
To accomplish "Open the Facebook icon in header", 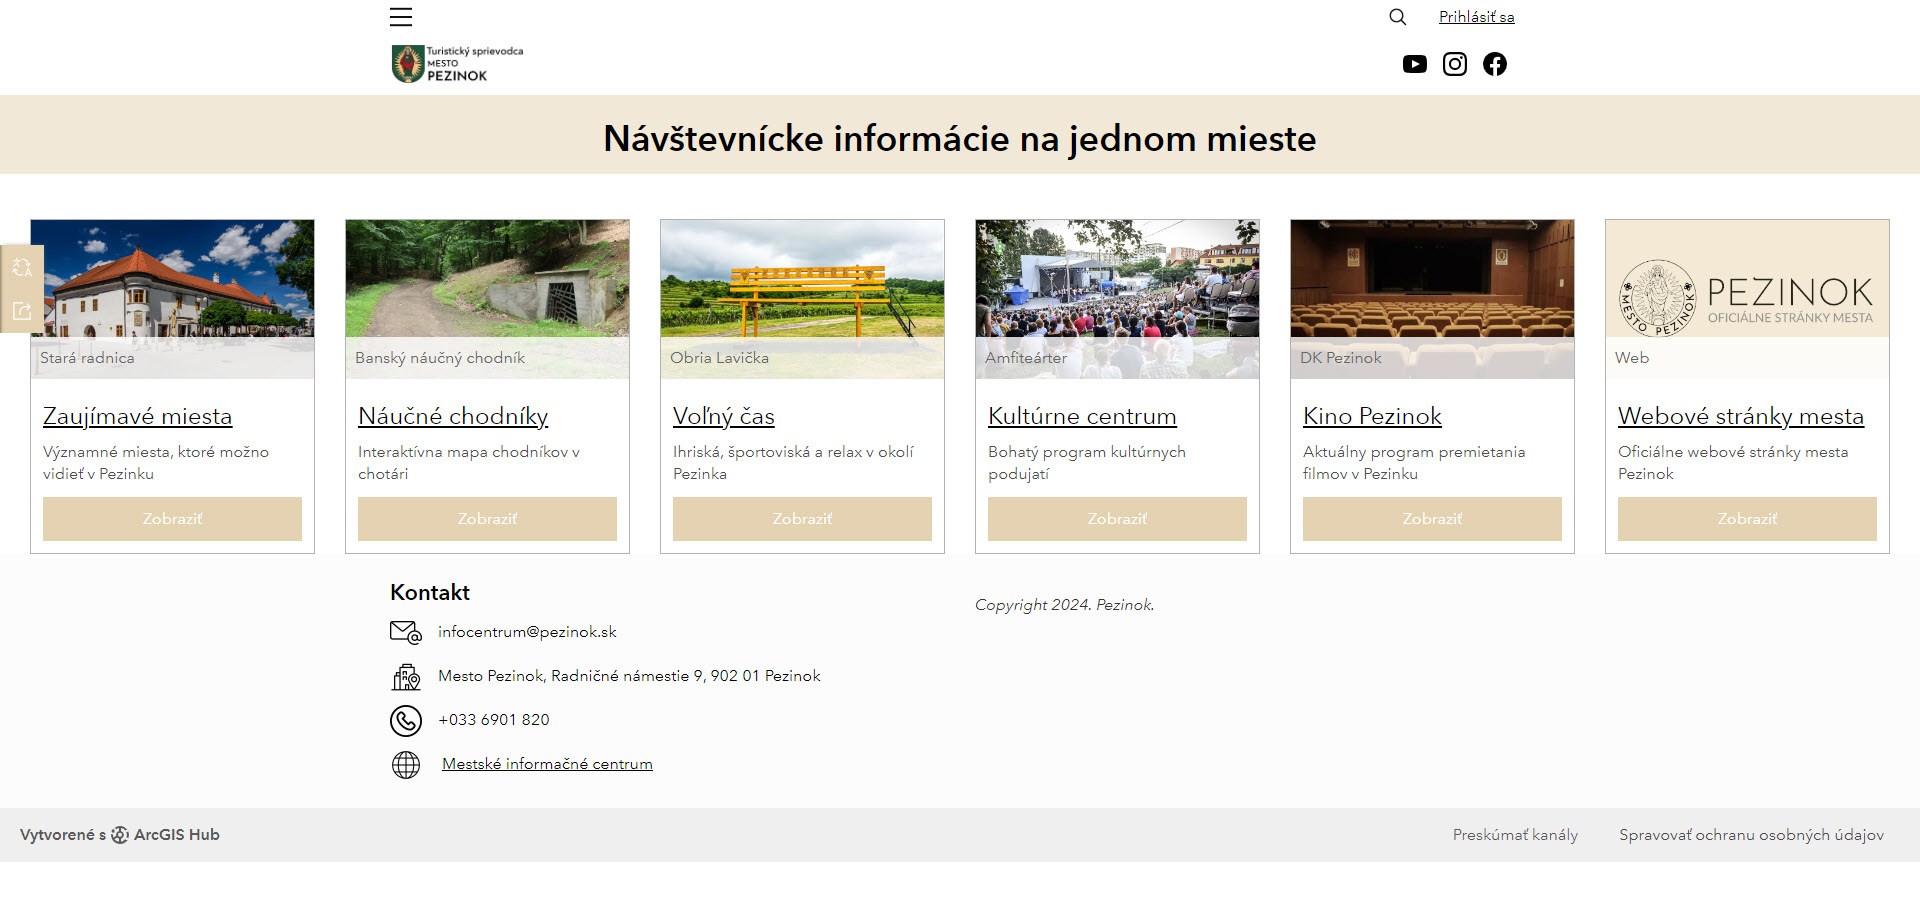I will click(x=1495, y=63).
